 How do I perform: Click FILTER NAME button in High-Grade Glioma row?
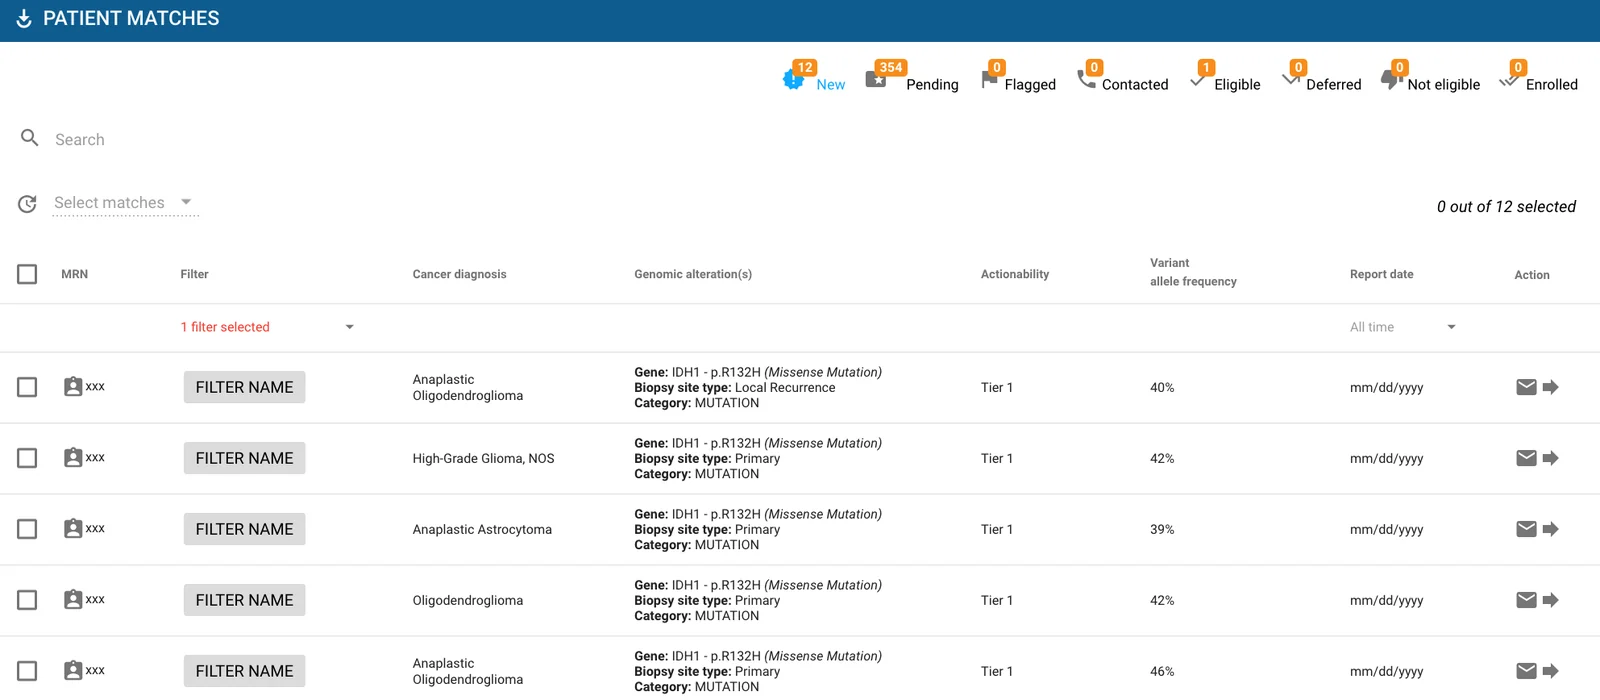click(x=244, y=458)
